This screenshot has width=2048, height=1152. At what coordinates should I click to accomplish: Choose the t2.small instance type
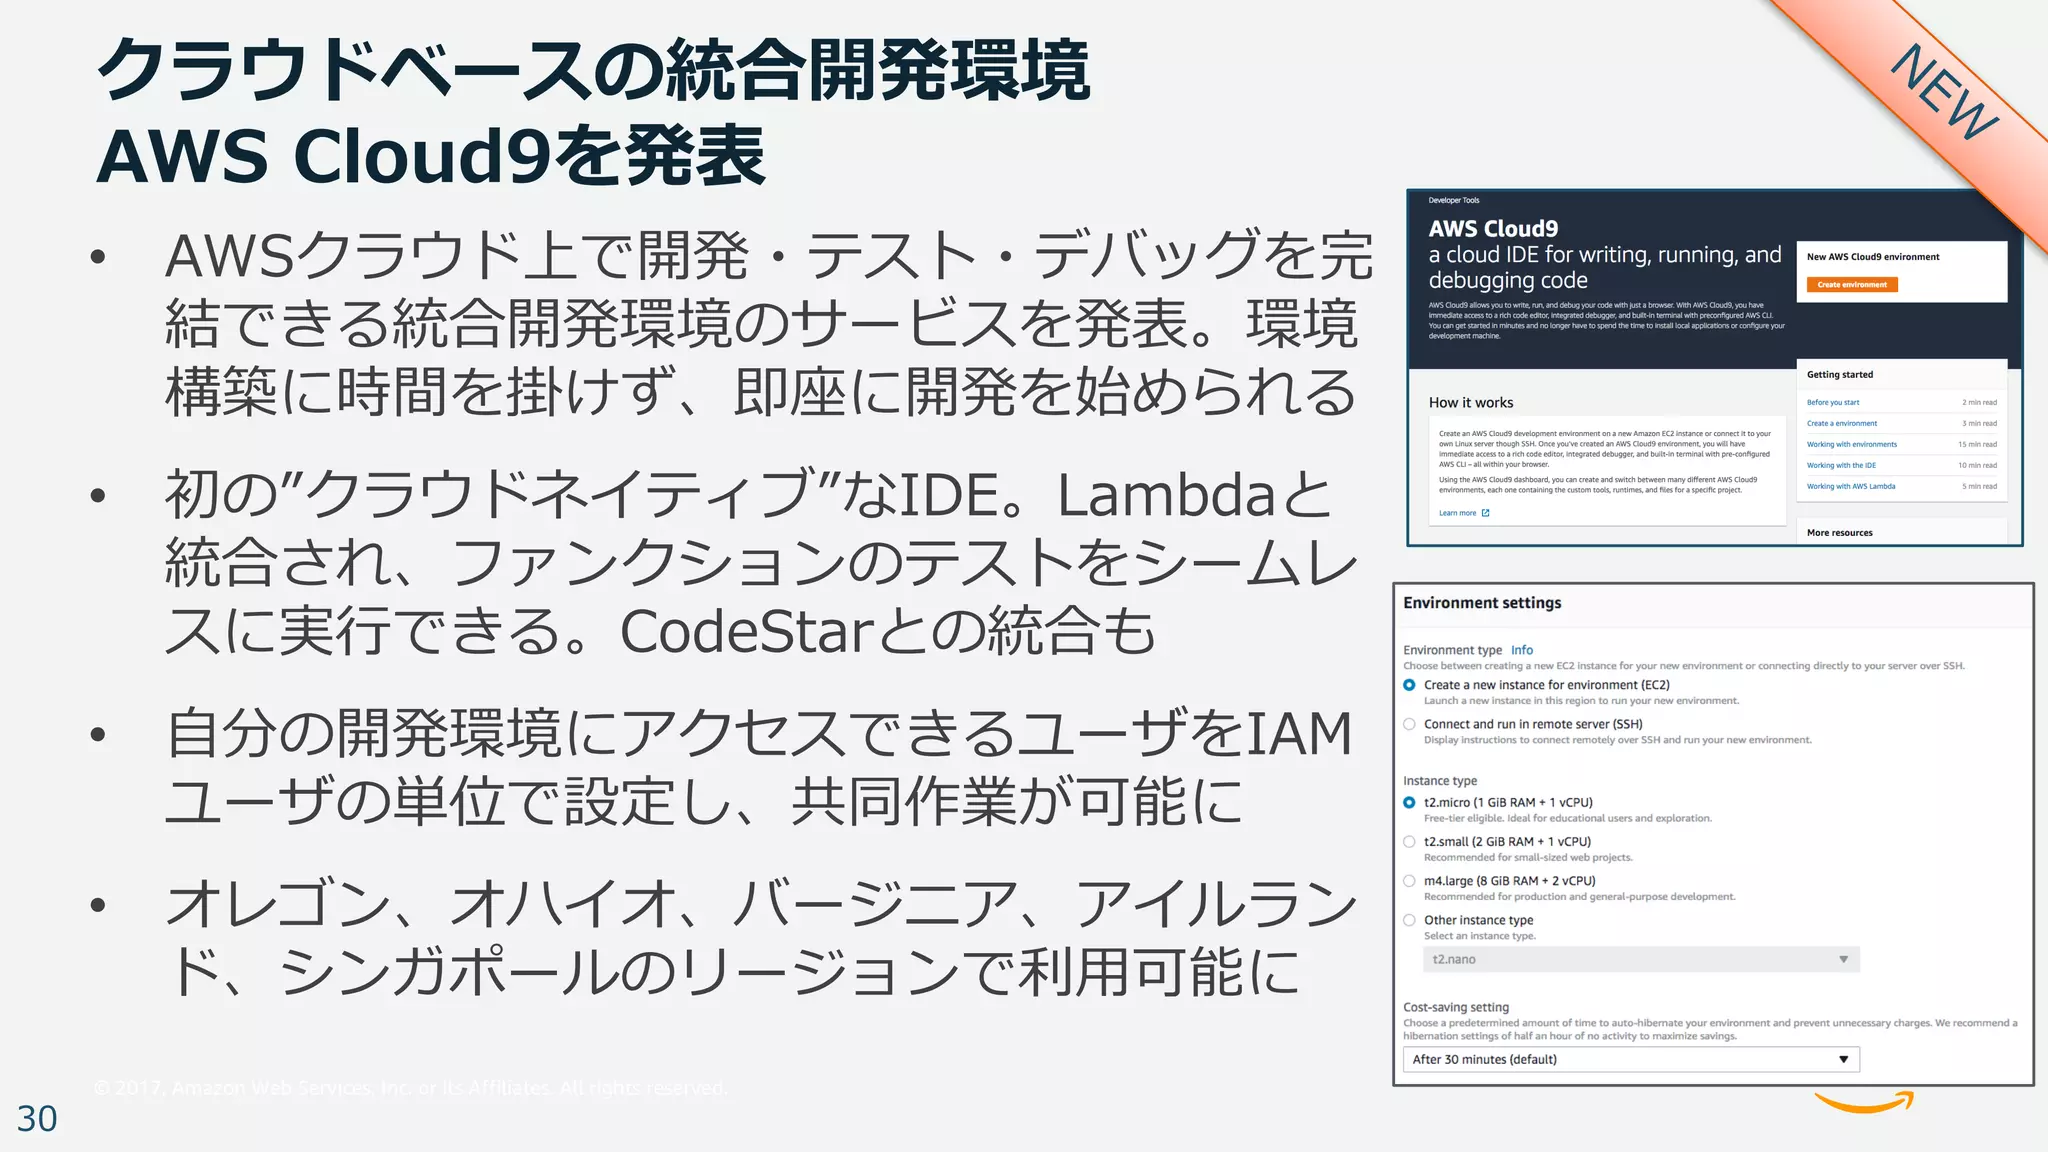click(1409, 842)
